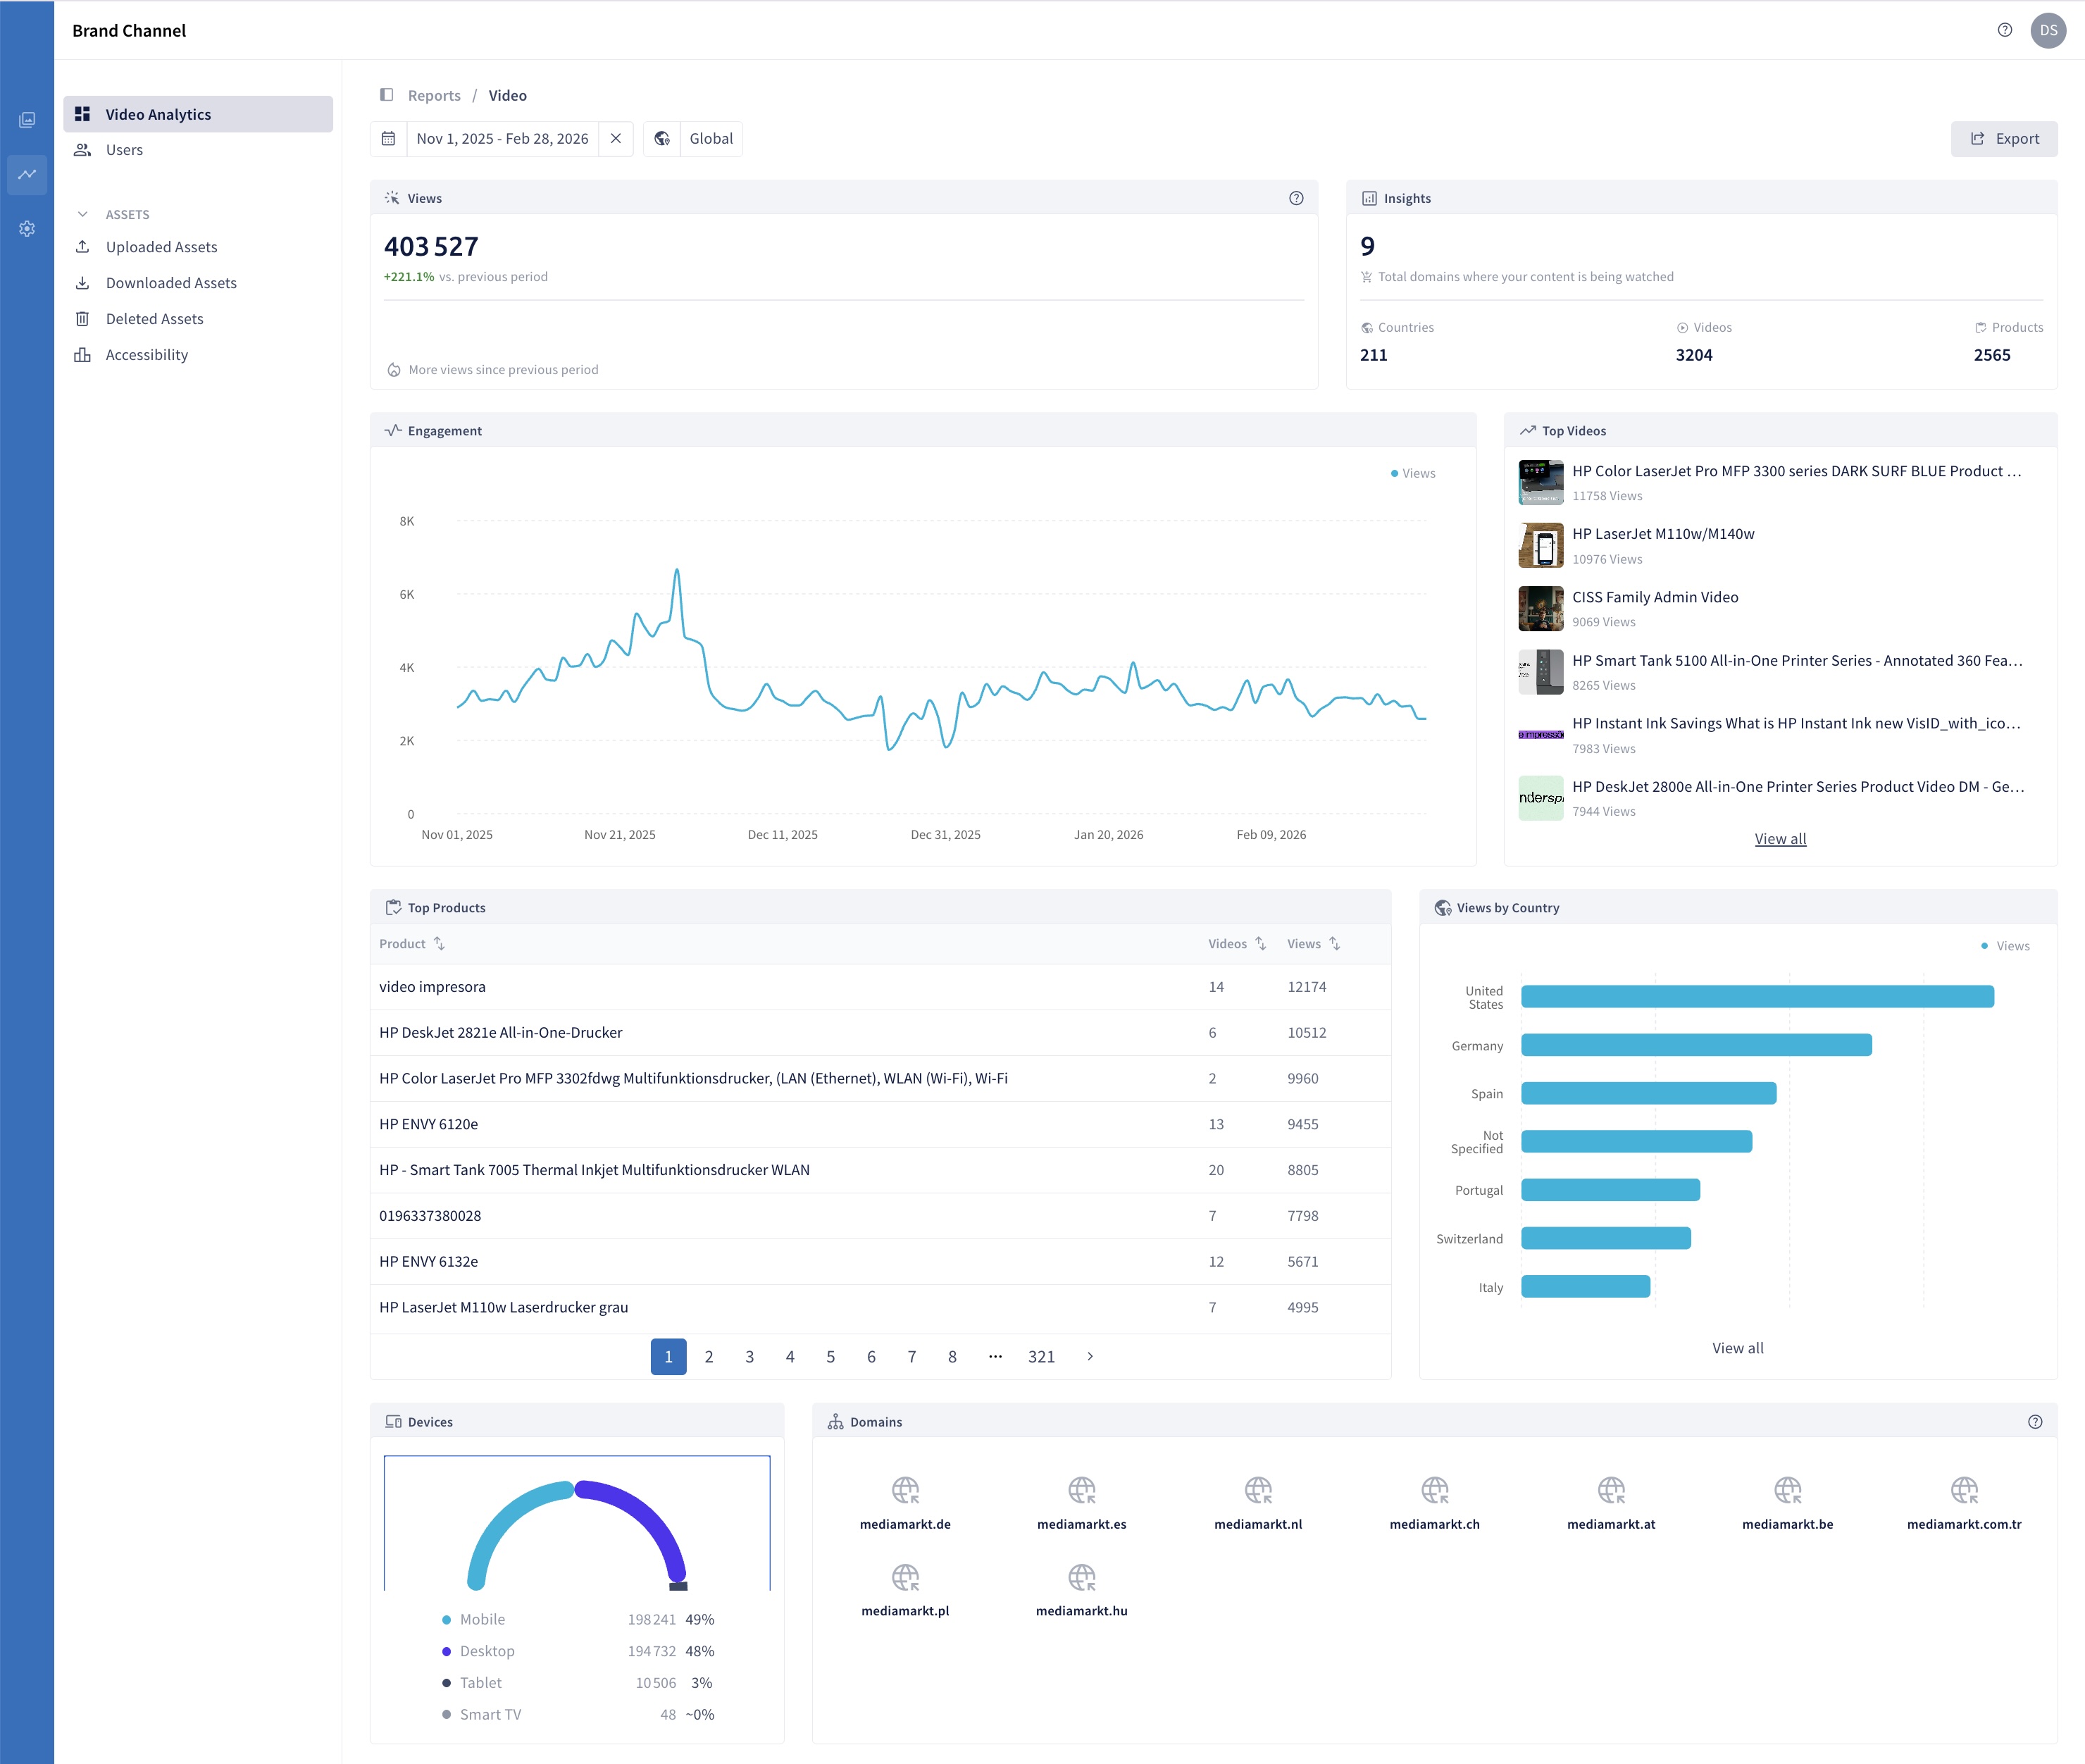This screenshot has height=1764, width=2085.
Task: Toggle the Views legend in Engagement chart
Action: (x=1413, y=474)
